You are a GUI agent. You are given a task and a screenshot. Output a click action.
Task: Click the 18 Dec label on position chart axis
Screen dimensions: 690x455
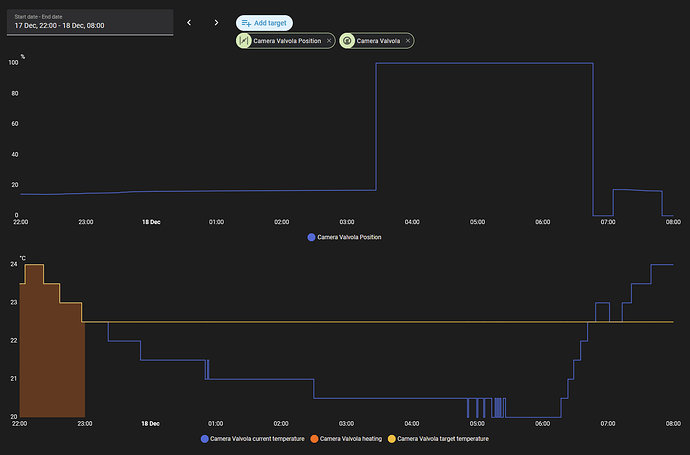149,223
